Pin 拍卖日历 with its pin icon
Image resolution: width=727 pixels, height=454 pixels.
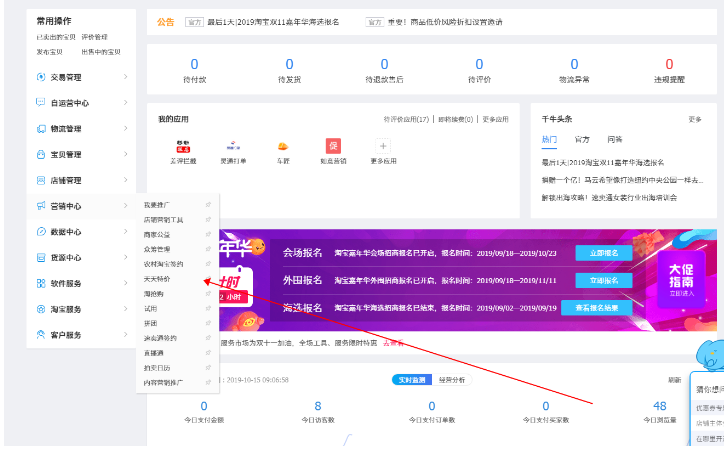click(208, 368)
